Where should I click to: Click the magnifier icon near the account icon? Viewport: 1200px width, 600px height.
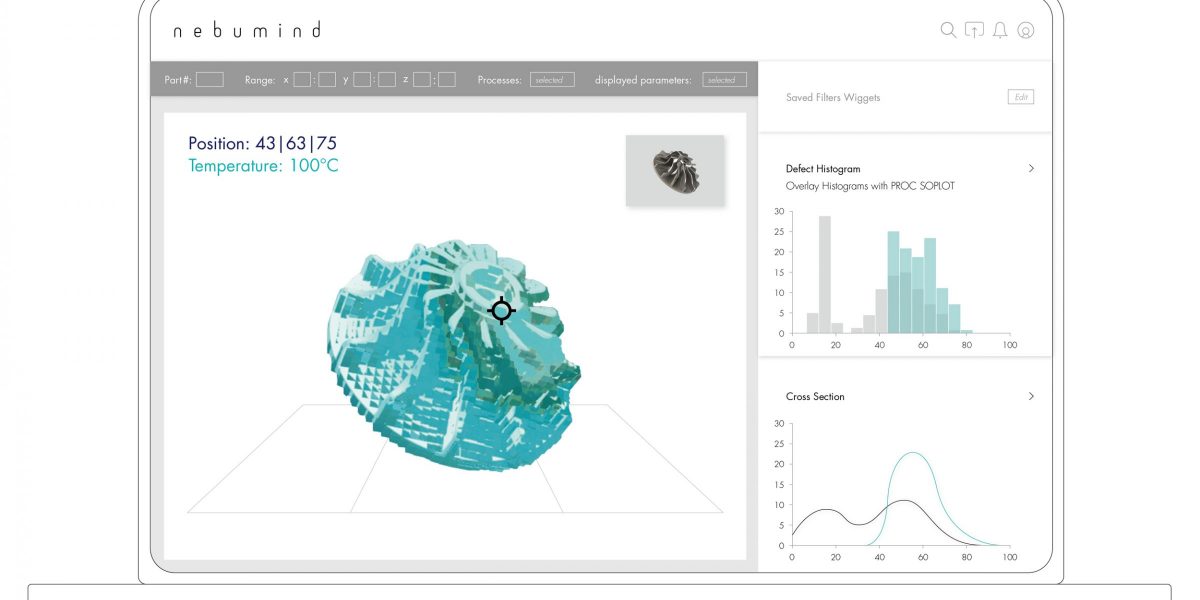click(947, 30)
